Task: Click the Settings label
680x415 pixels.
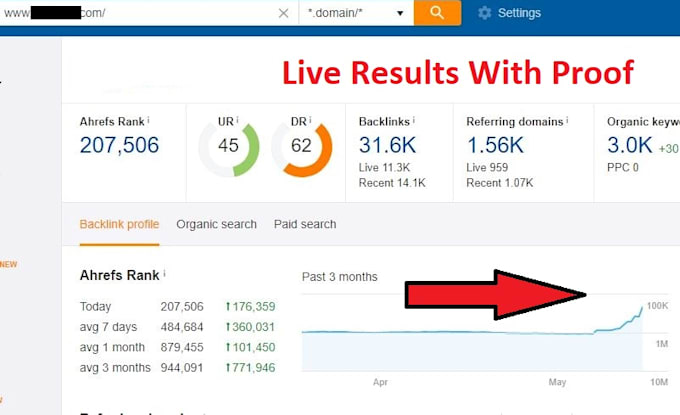Action: pos(519,13)
